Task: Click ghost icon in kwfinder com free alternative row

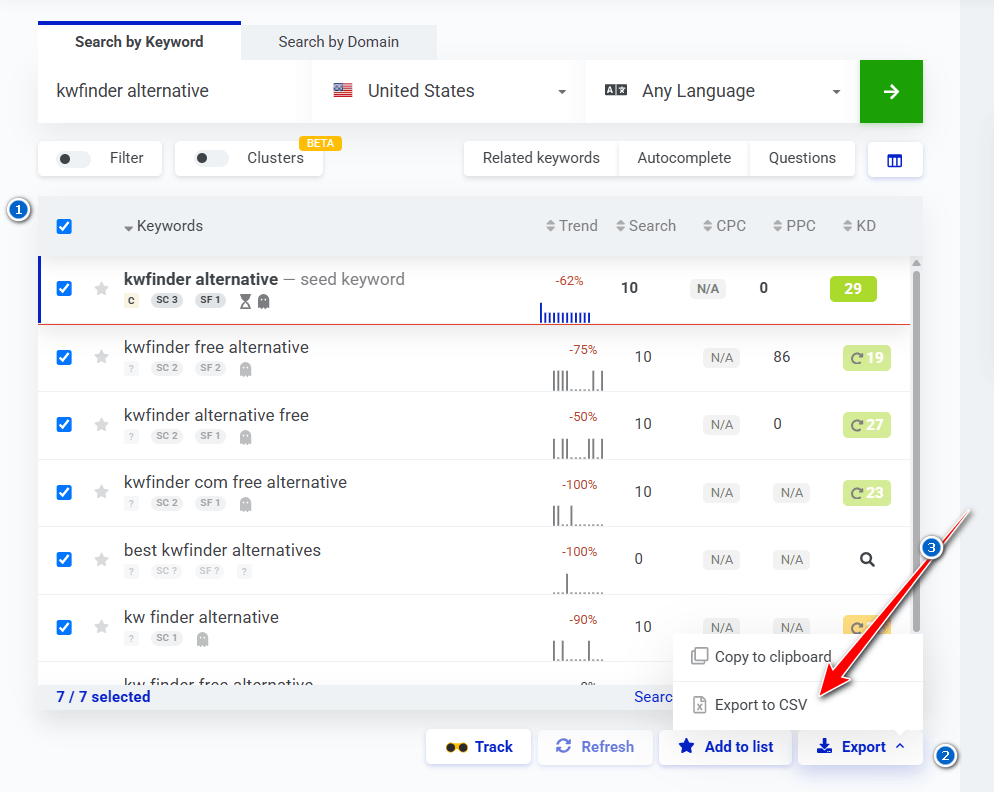Action: (x=245, y=504)
